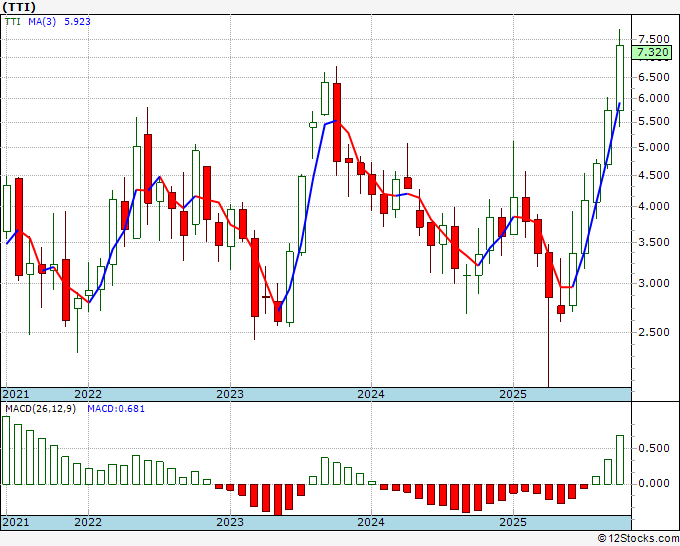
Task: Click 2022 on the MACD timeline
Action: 88,522
